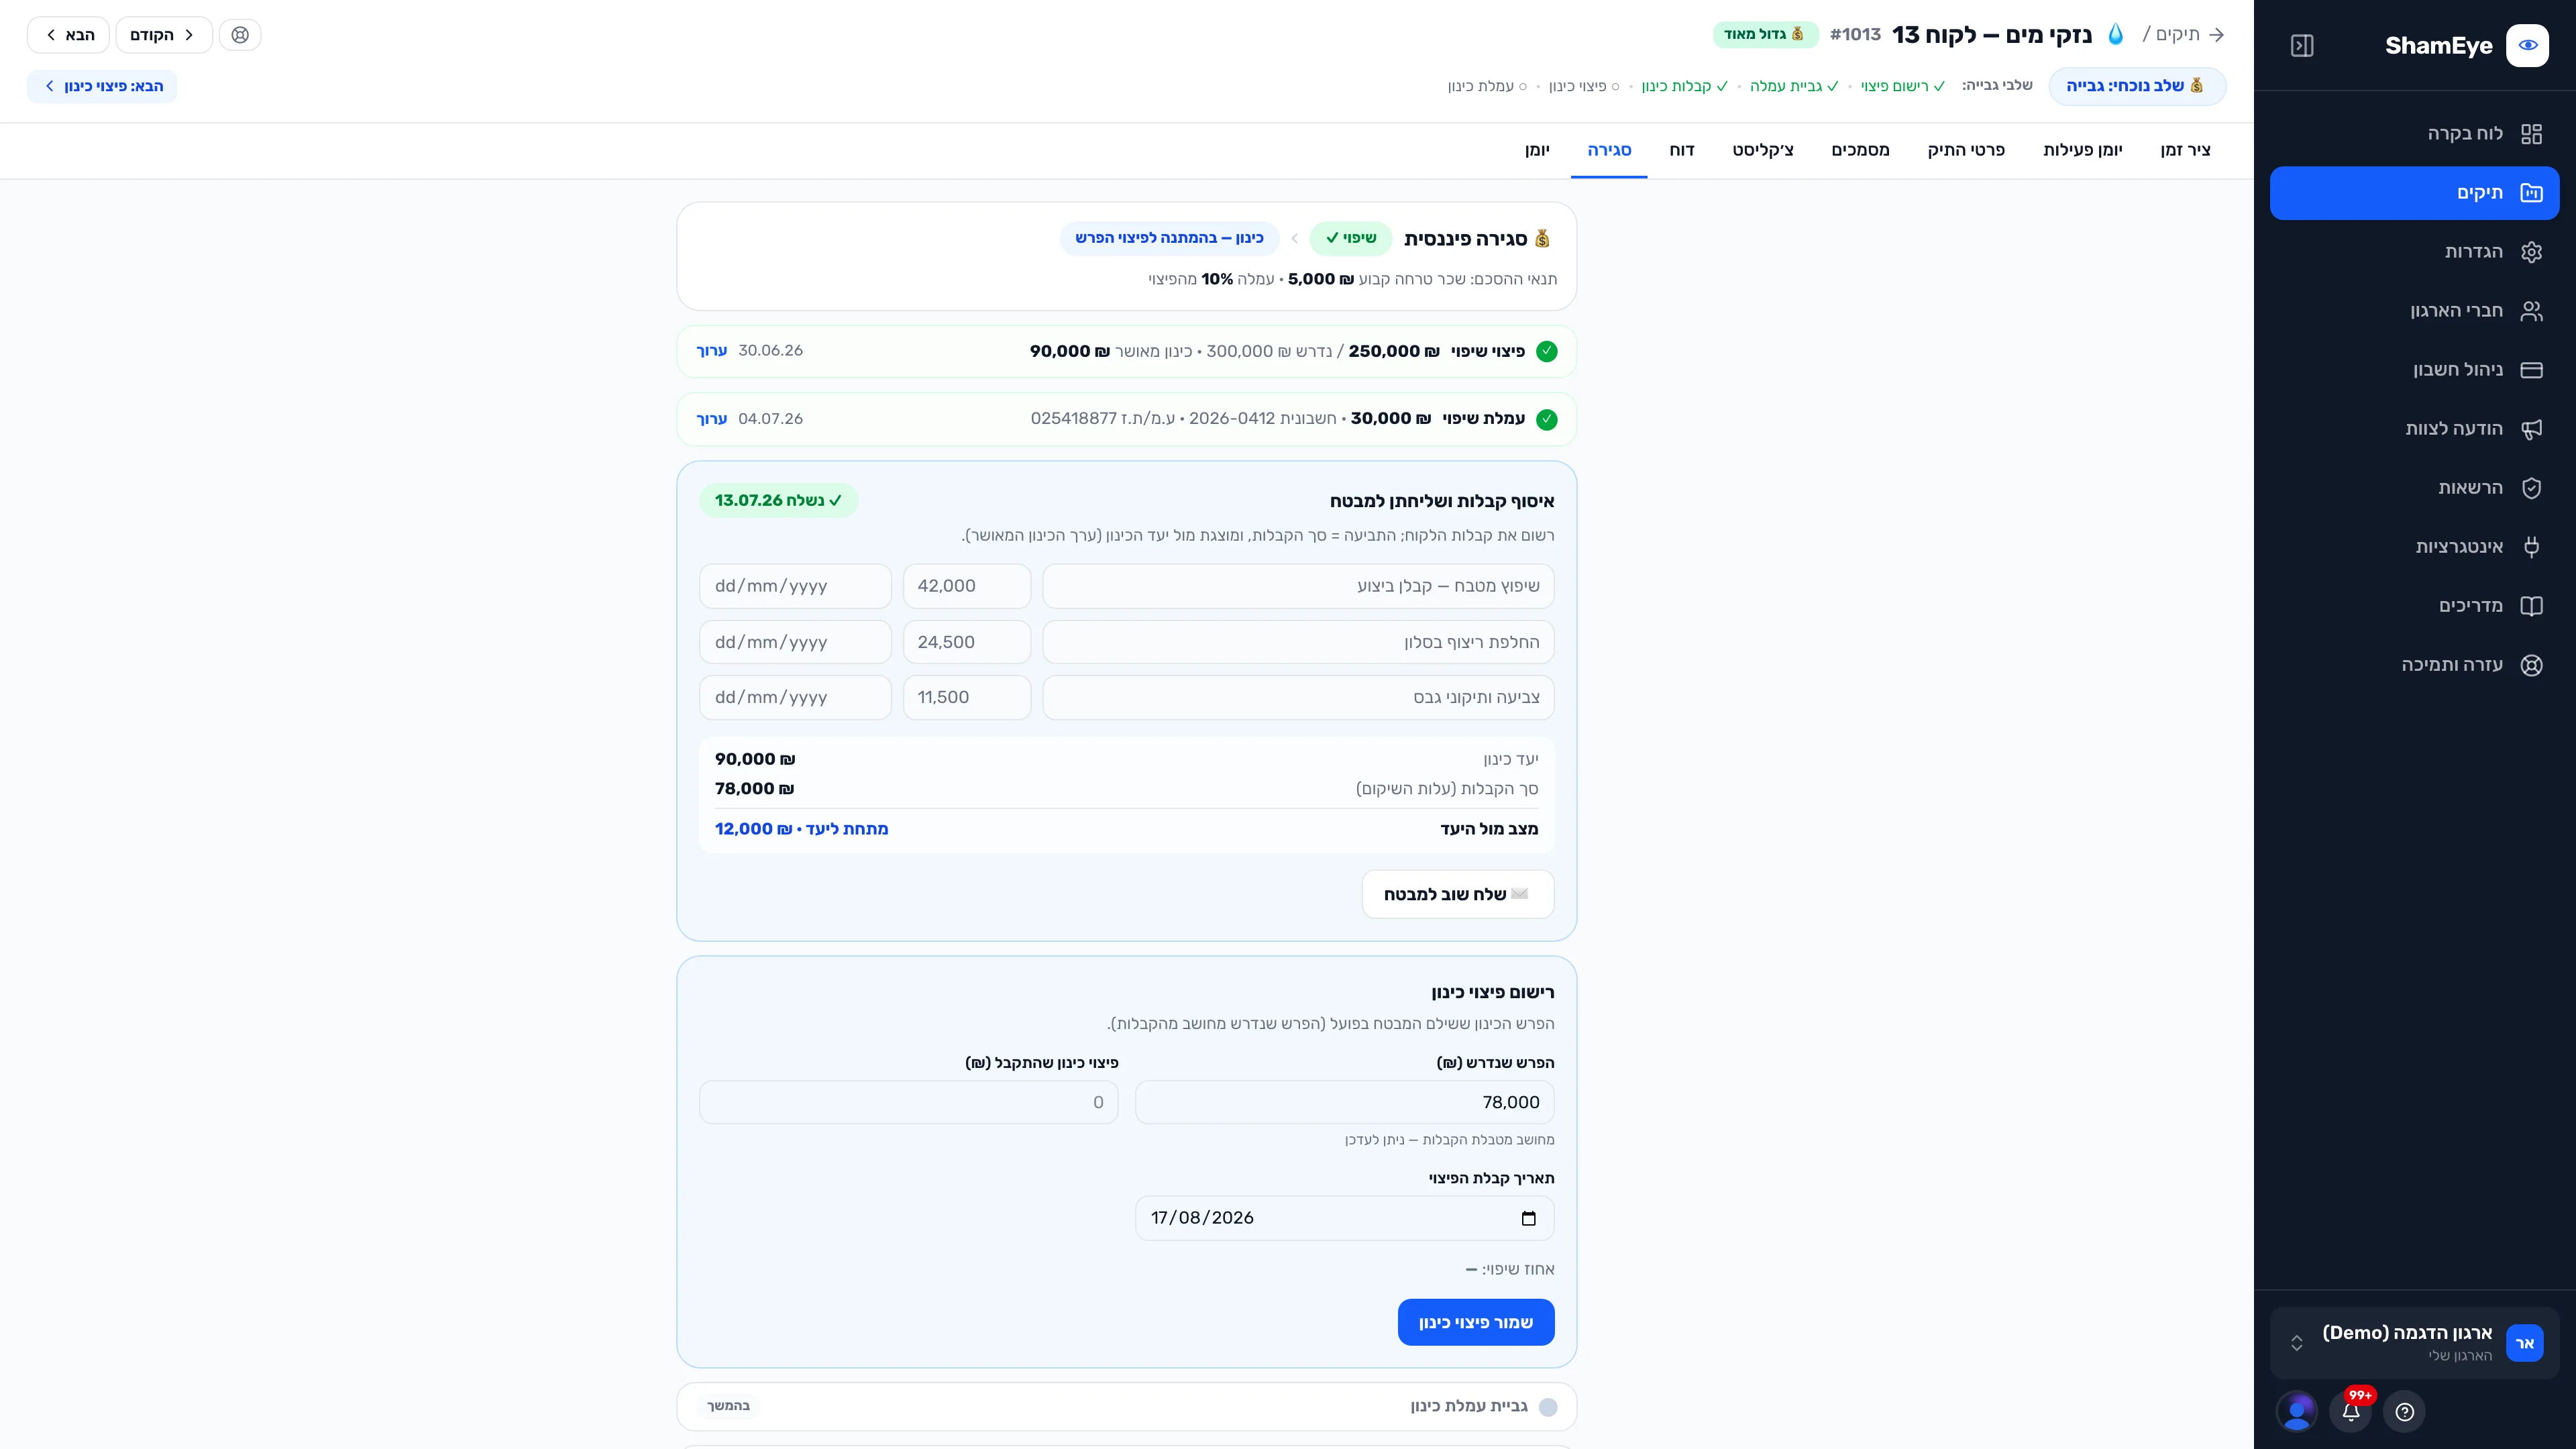Open אינטגרציות plug icon
The height and width of the screenshot is (1449, 2576).
(x=2531, y=547)
